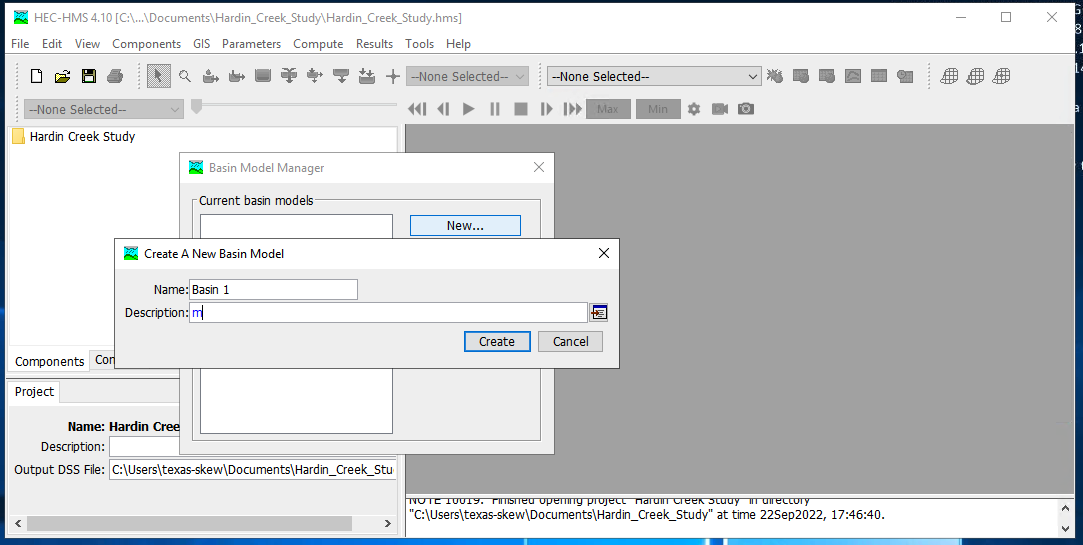This screenshot has width=1083, height=545.
Task: Click the Pause animation button
Action: (495, 109)
